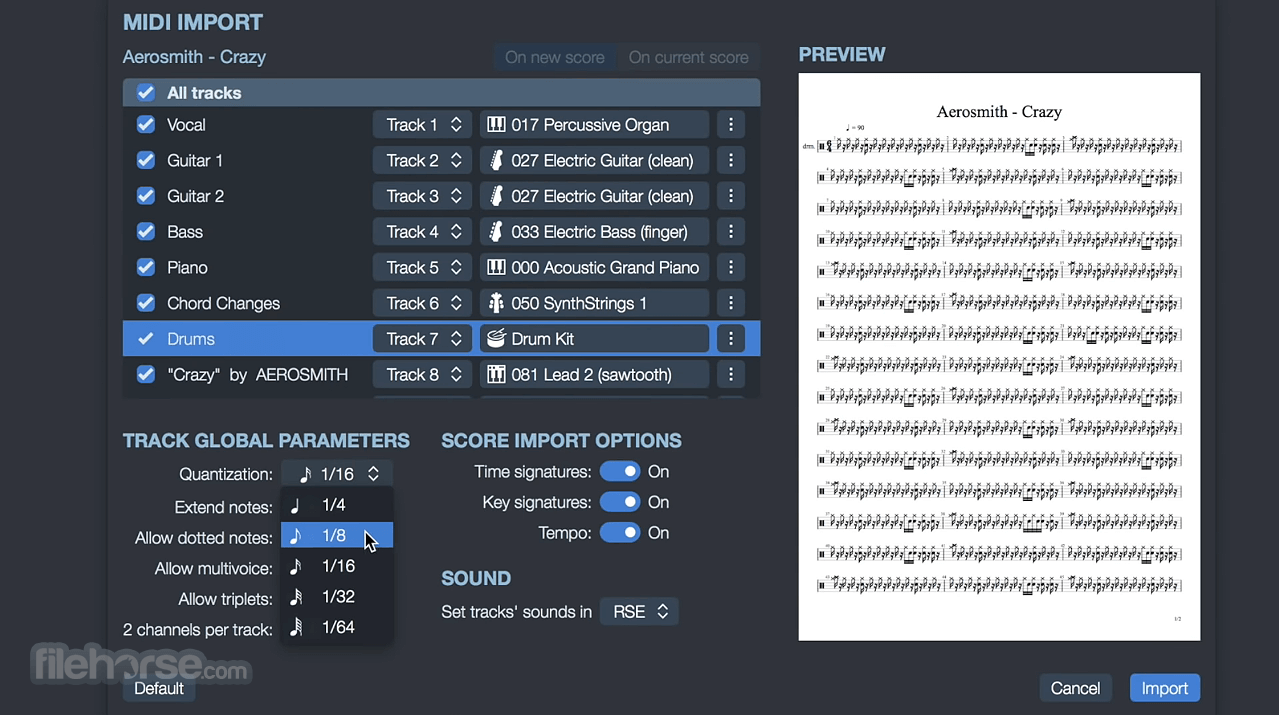1279x715 pixels.
Task: Reset settings with Default button
Action: tap(159, 688)
